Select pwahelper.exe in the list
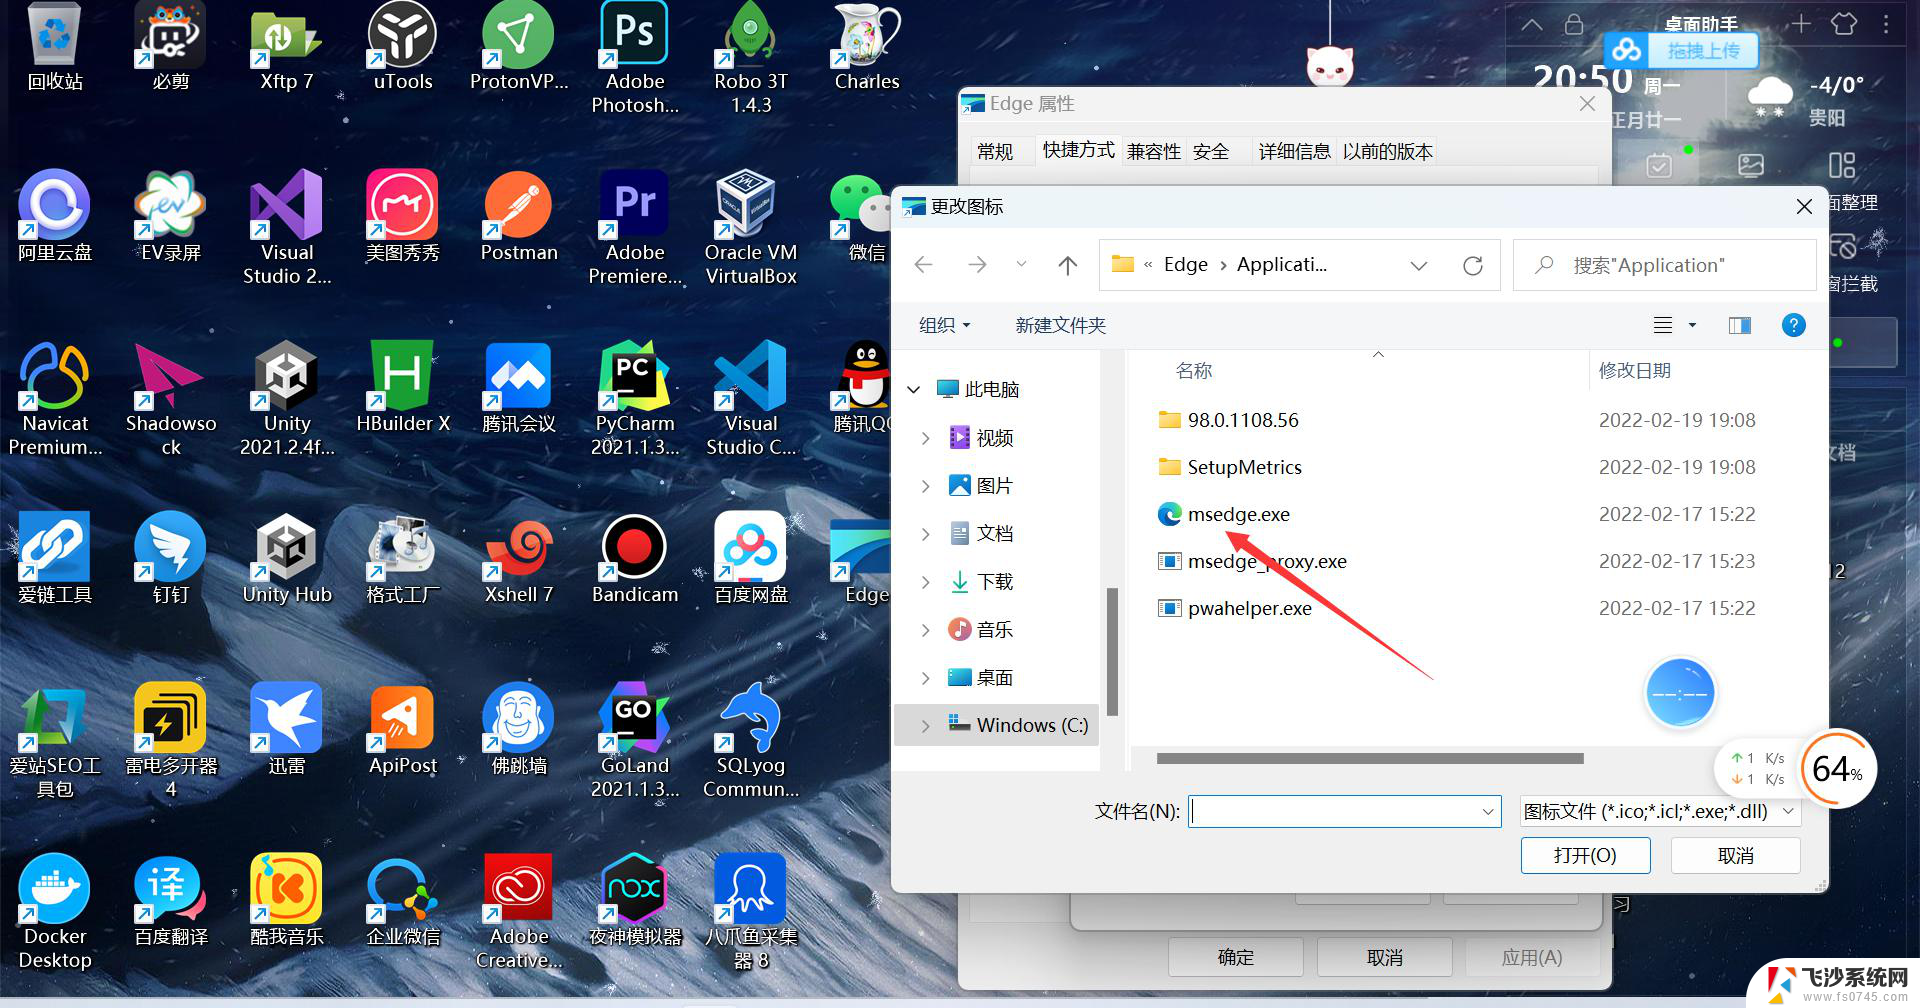Screen dimensions: 1920x1008 [x=1249, y=608]
